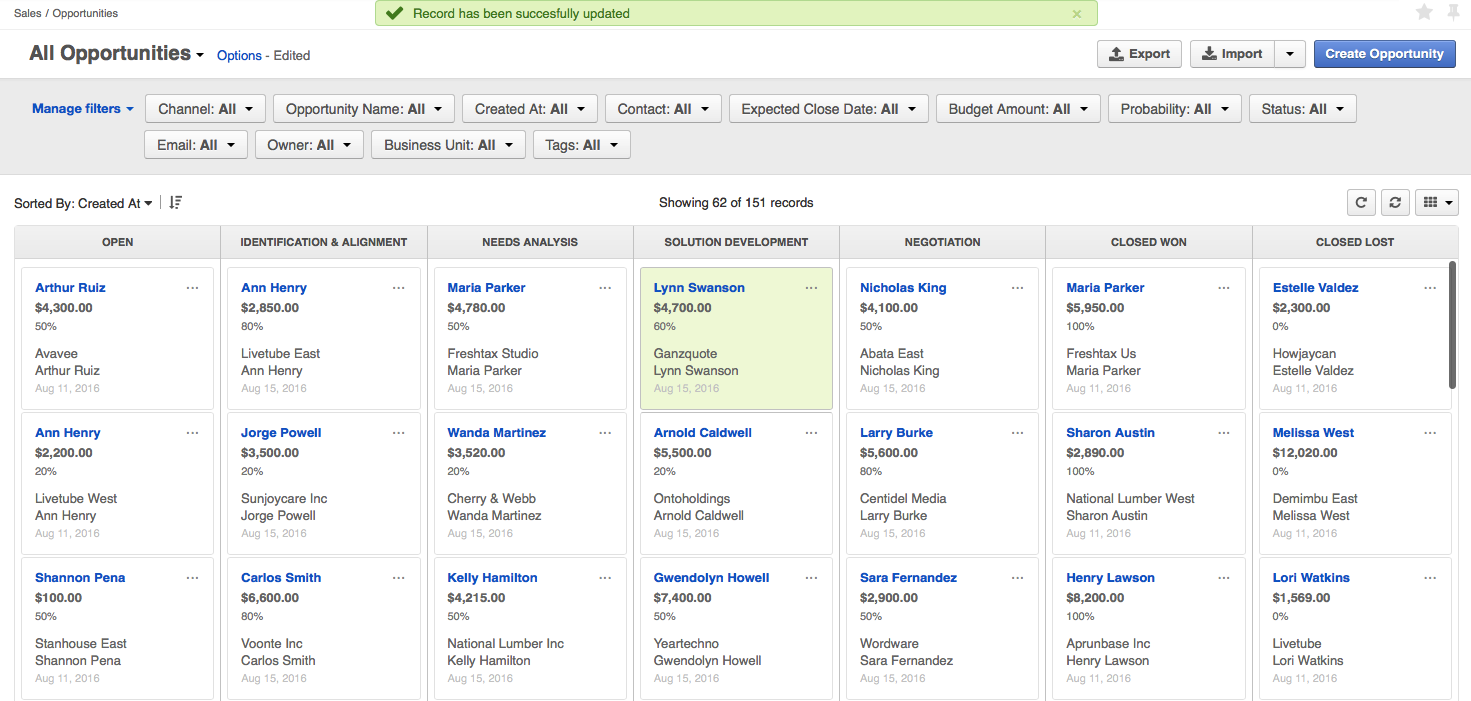Open Lori Watkins card ellipsis menu
The height and width of the screenshot is (701, 1471).
pos(1430,578)
